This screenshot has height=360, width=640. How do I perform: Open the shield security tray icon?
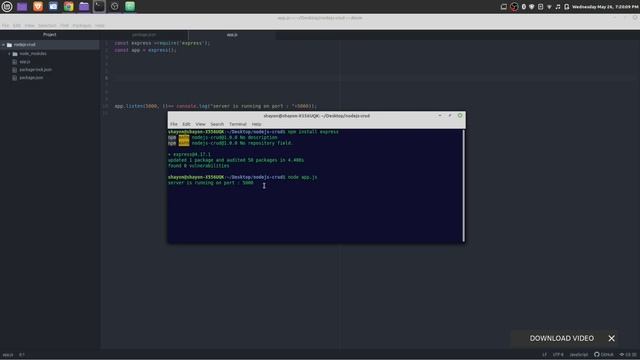tap(532, 7)
